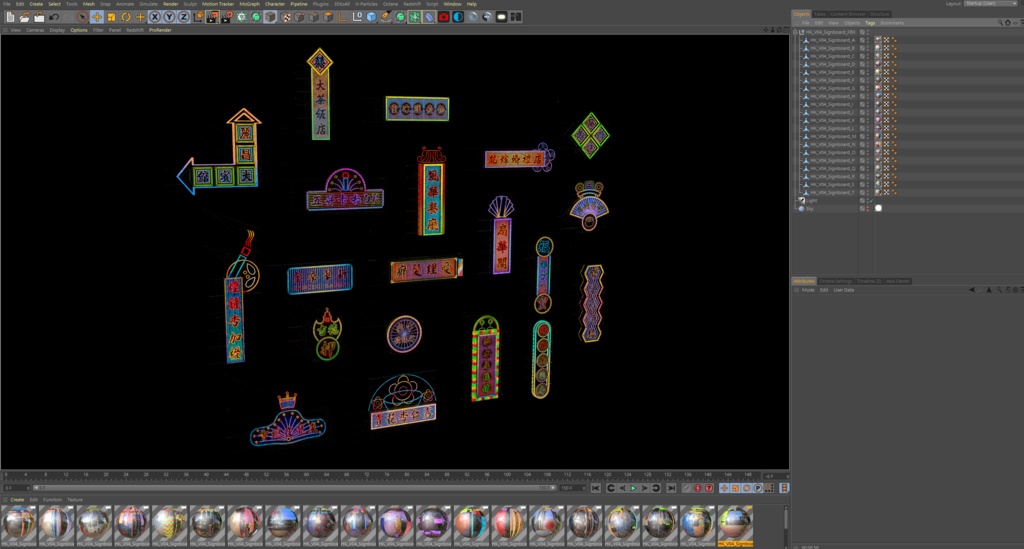Select HK_V04_Signboard_A object
1024x549 pixels.
832,40
